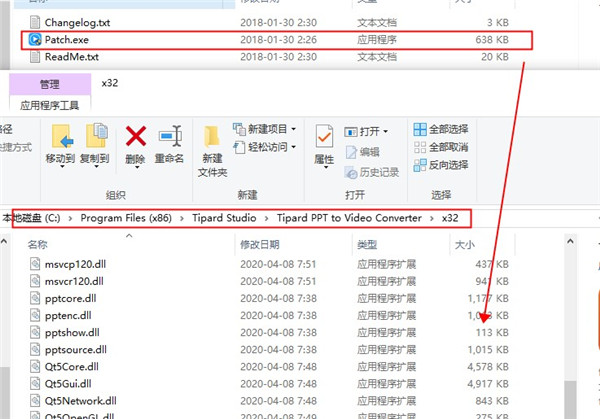Click the pptshow.dll file icon
Image resolution: width=600 pixels, height=419 pixels.
pyautogui.click(x=35, y=332)
